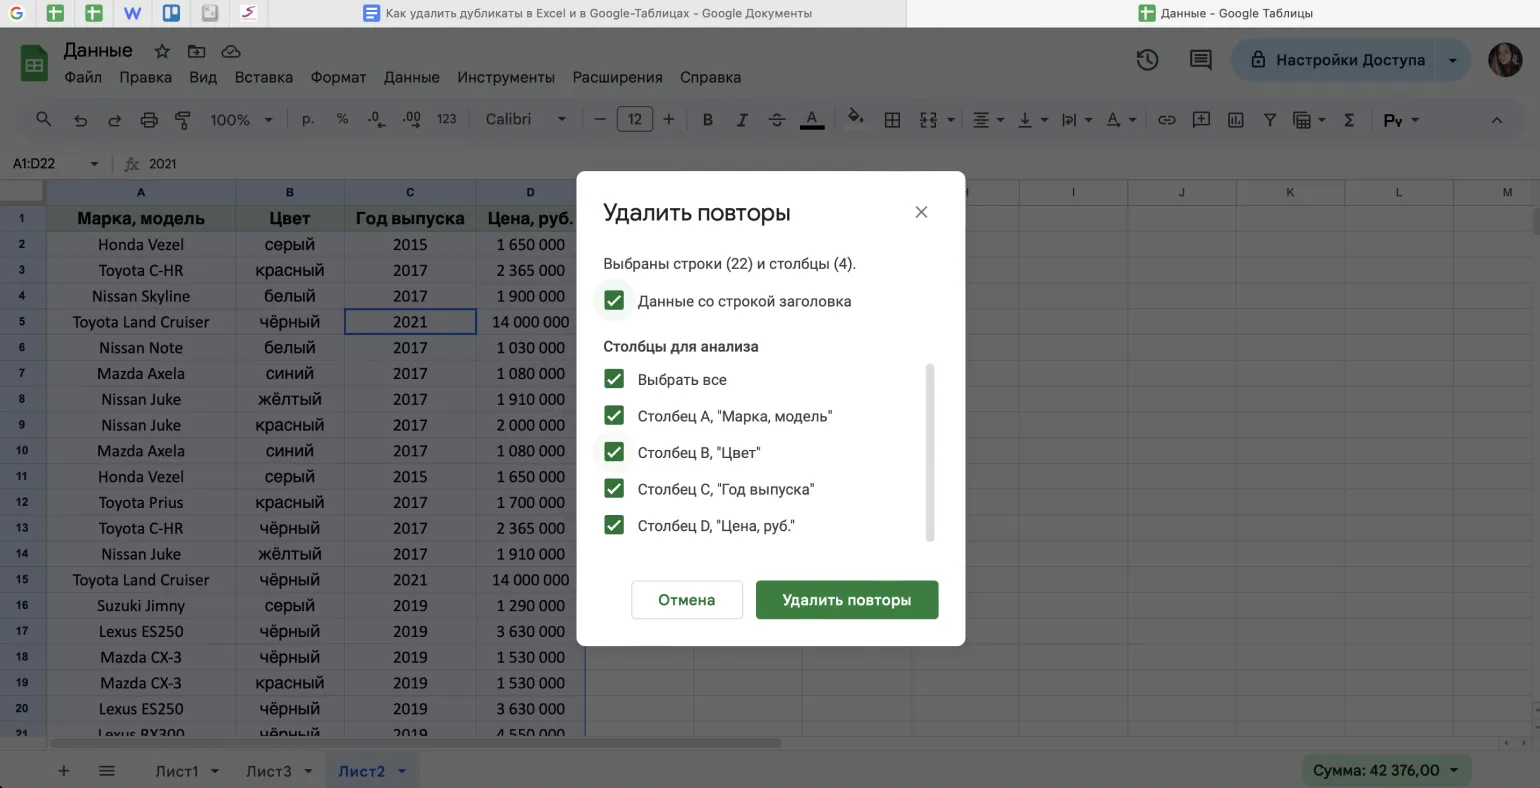The height and width of the screenshot is (788, 1540).
Task: Open version history clock icon
Action: click(1147, 60)
